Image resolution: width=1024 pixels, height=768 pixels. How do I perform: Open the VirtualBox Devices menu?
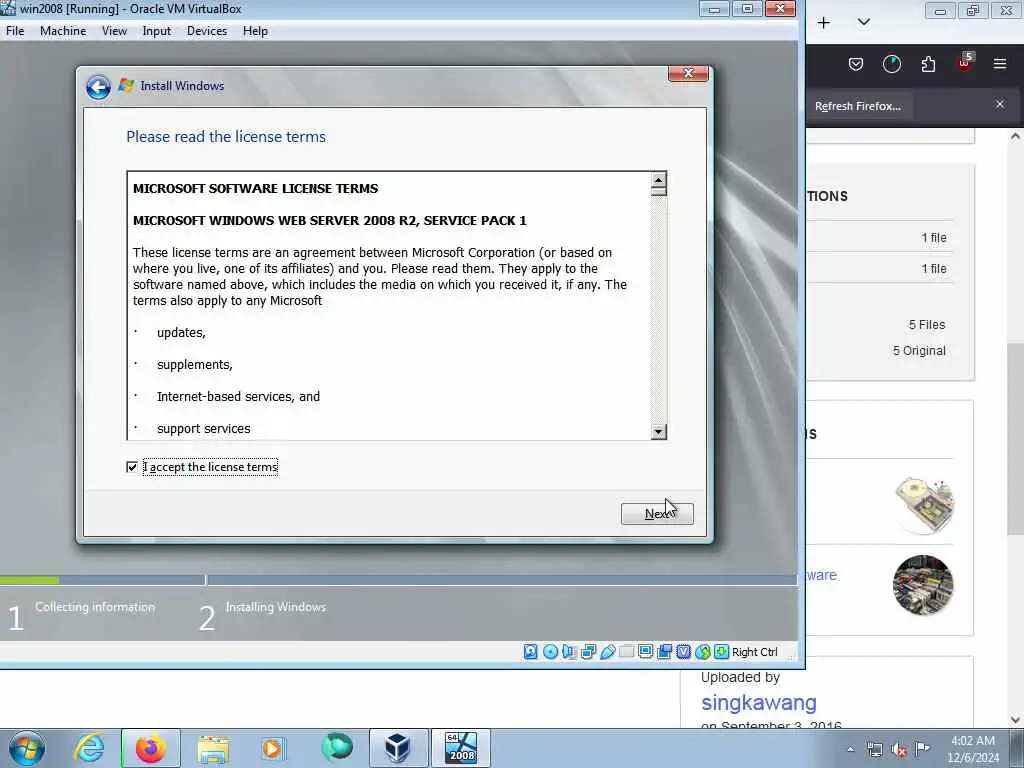coord(207,31)
